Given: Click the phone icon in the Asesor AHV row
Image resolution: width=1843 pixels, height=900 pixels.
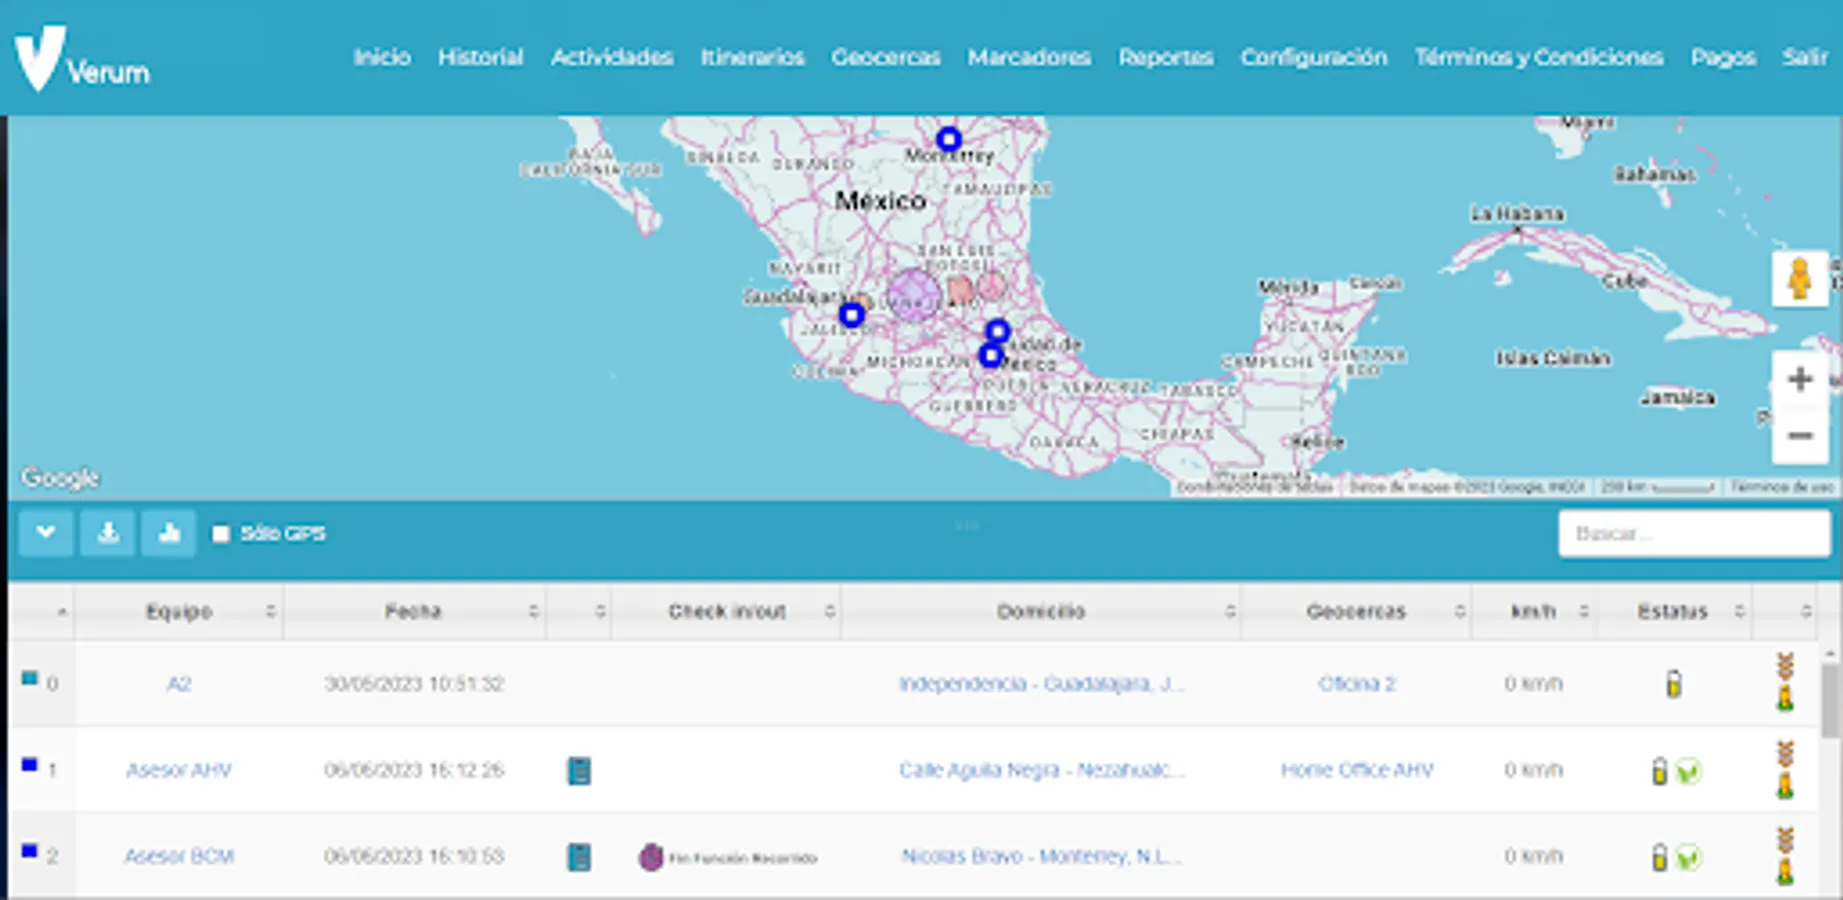Looking at the screenshot, I should click(x=579, y=771).
